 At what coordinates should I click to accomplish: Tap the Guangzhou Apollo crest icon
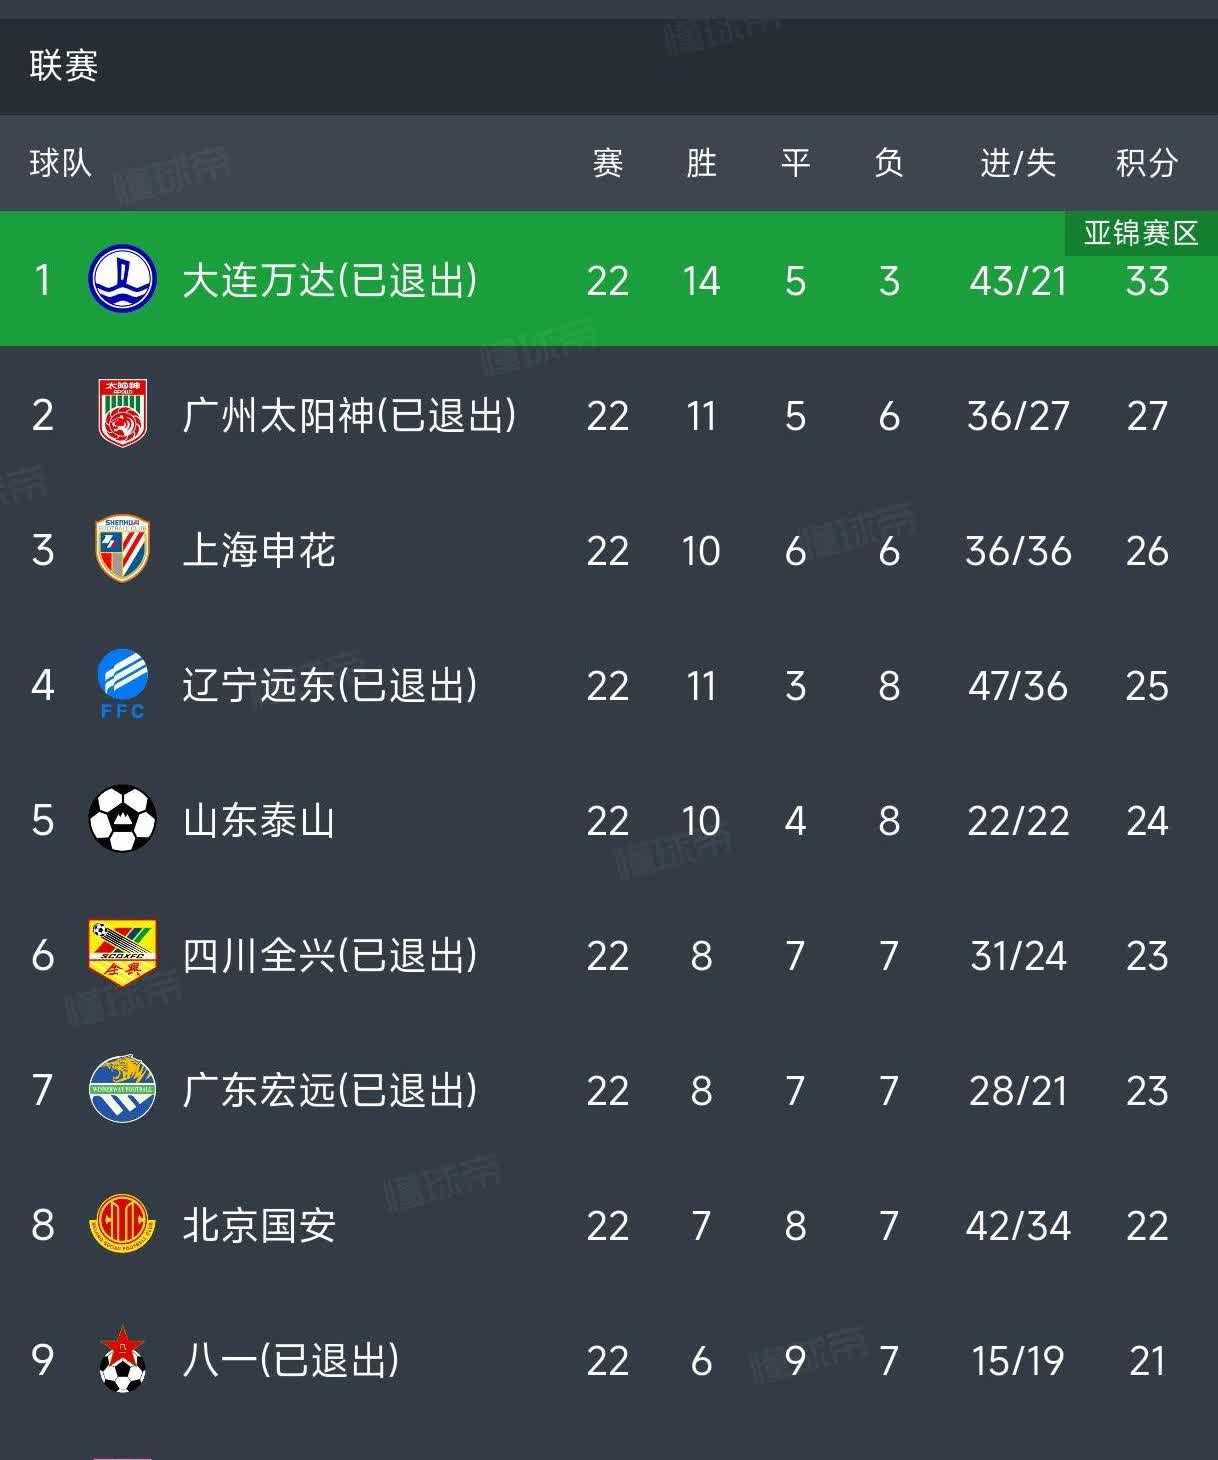[122, 413]
